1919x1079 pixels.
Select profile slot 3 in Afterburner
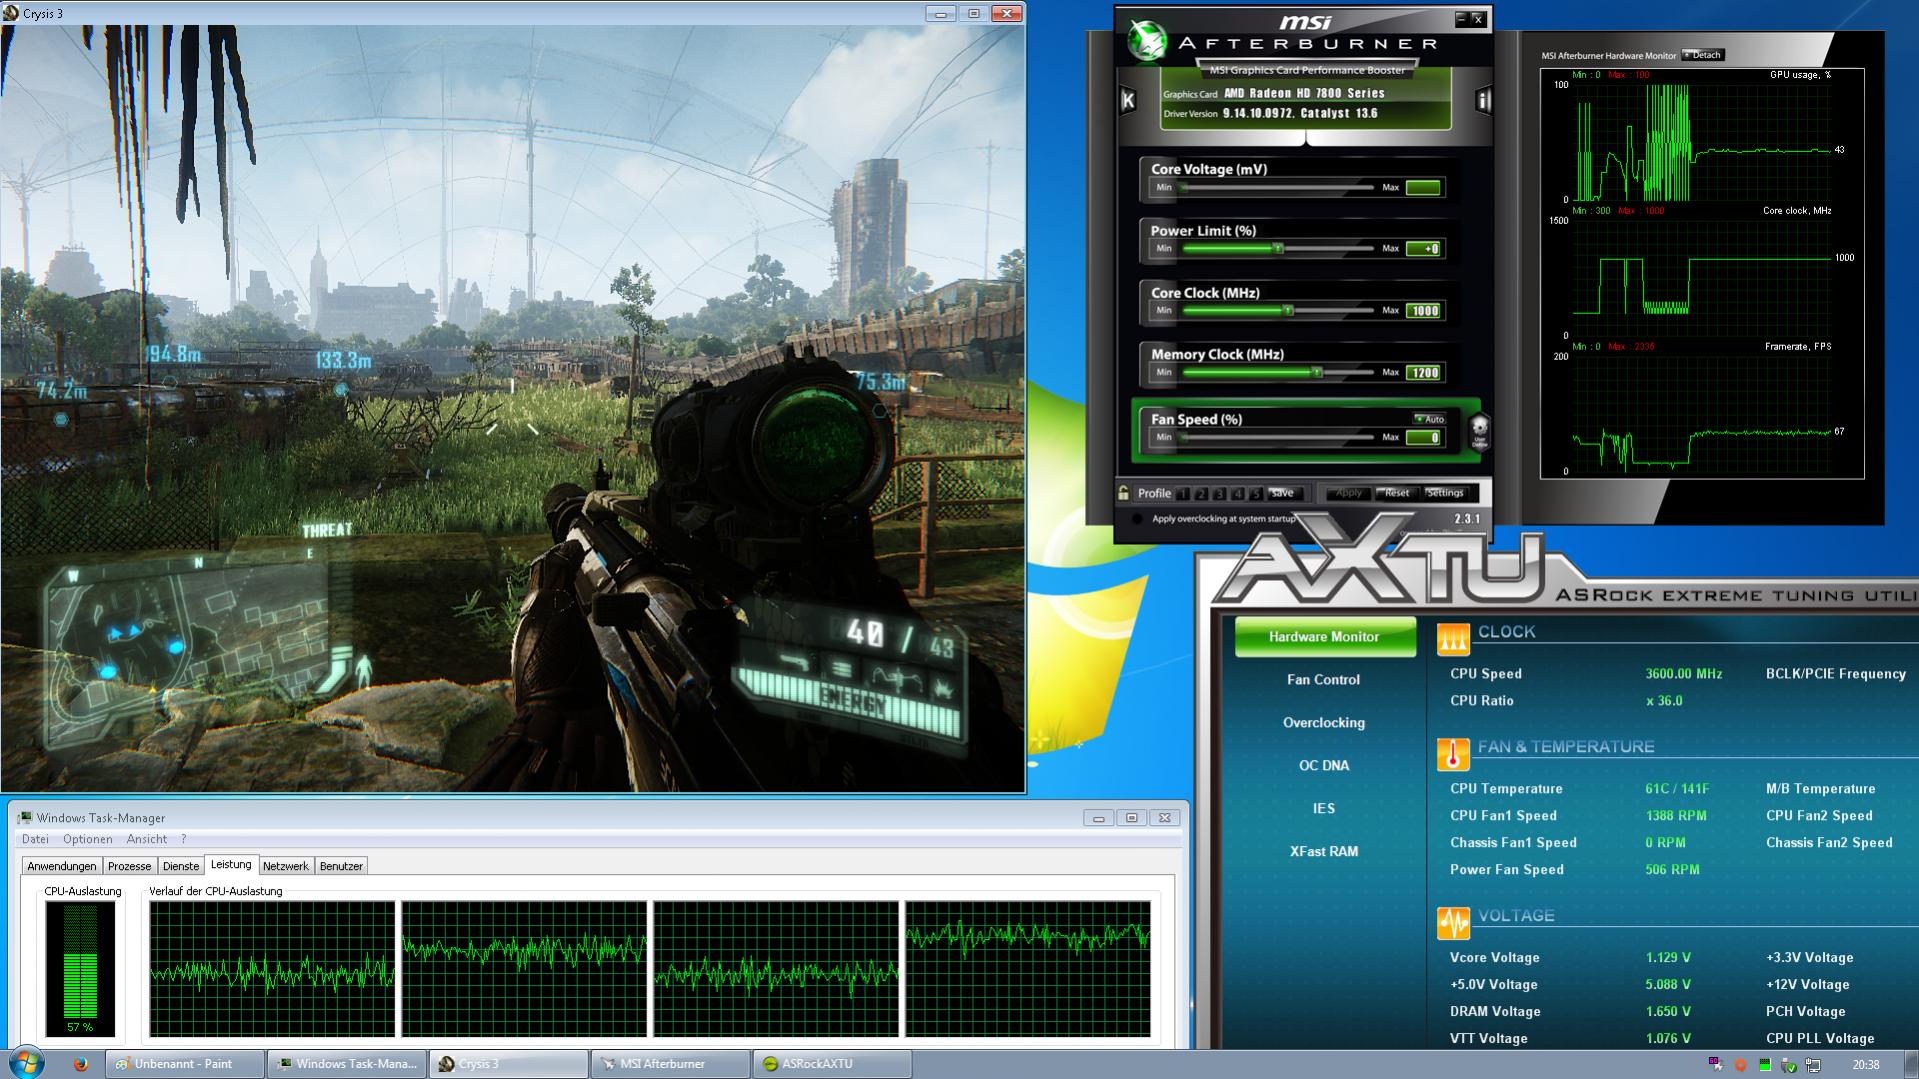coord(1220,494)
